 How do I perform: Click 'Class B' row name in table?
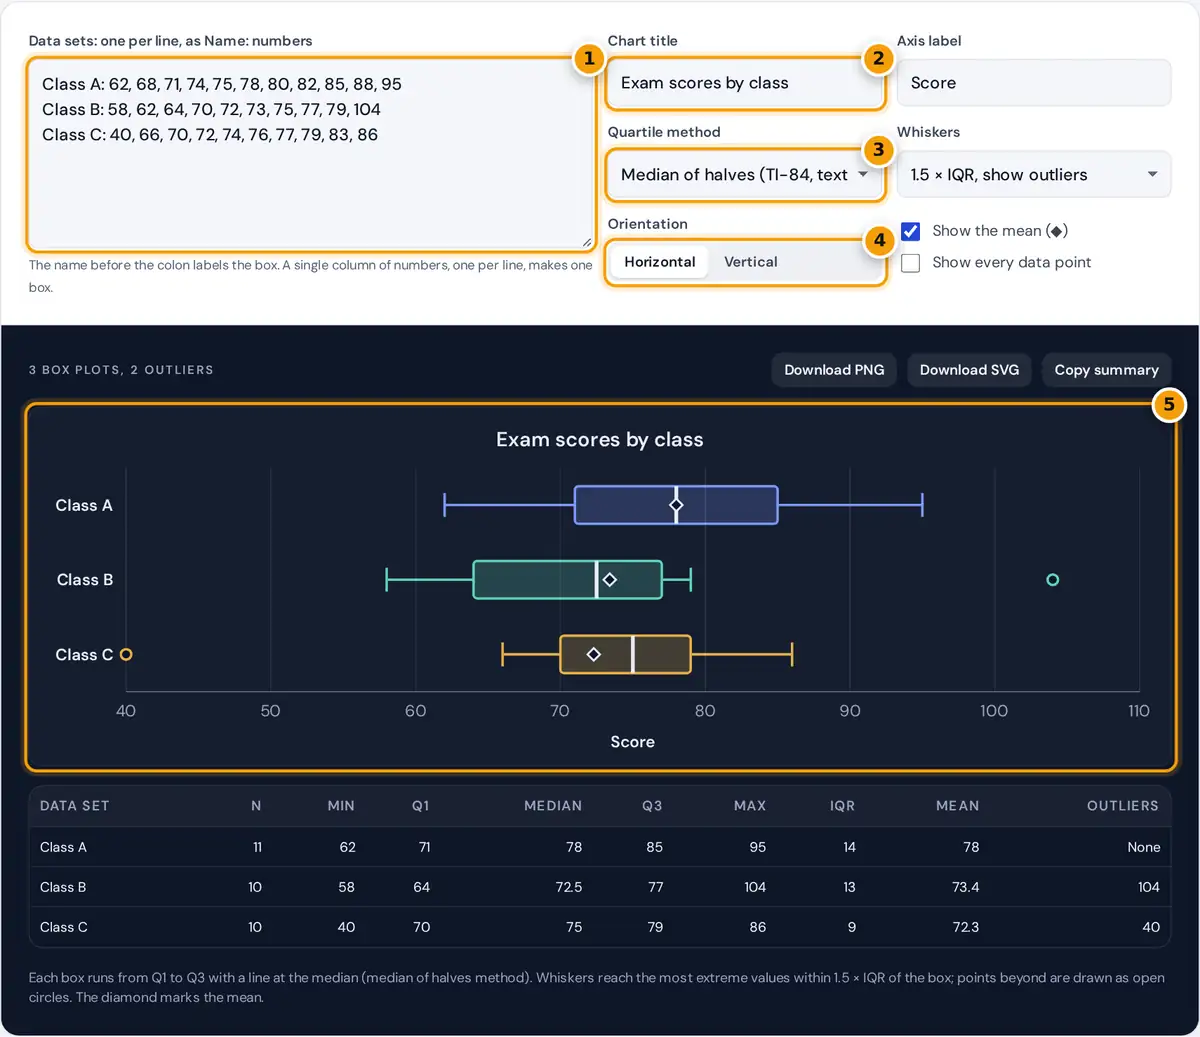coord(63,887)
